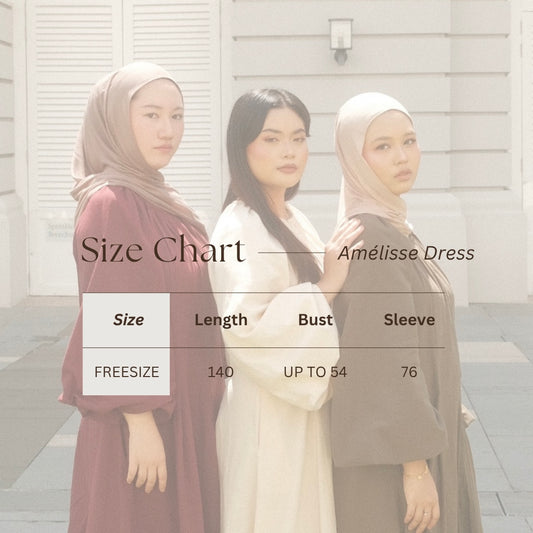533x533 pixels.
Task: Click the Amélisse Dress title text
Action: click(x=406, y=254)
